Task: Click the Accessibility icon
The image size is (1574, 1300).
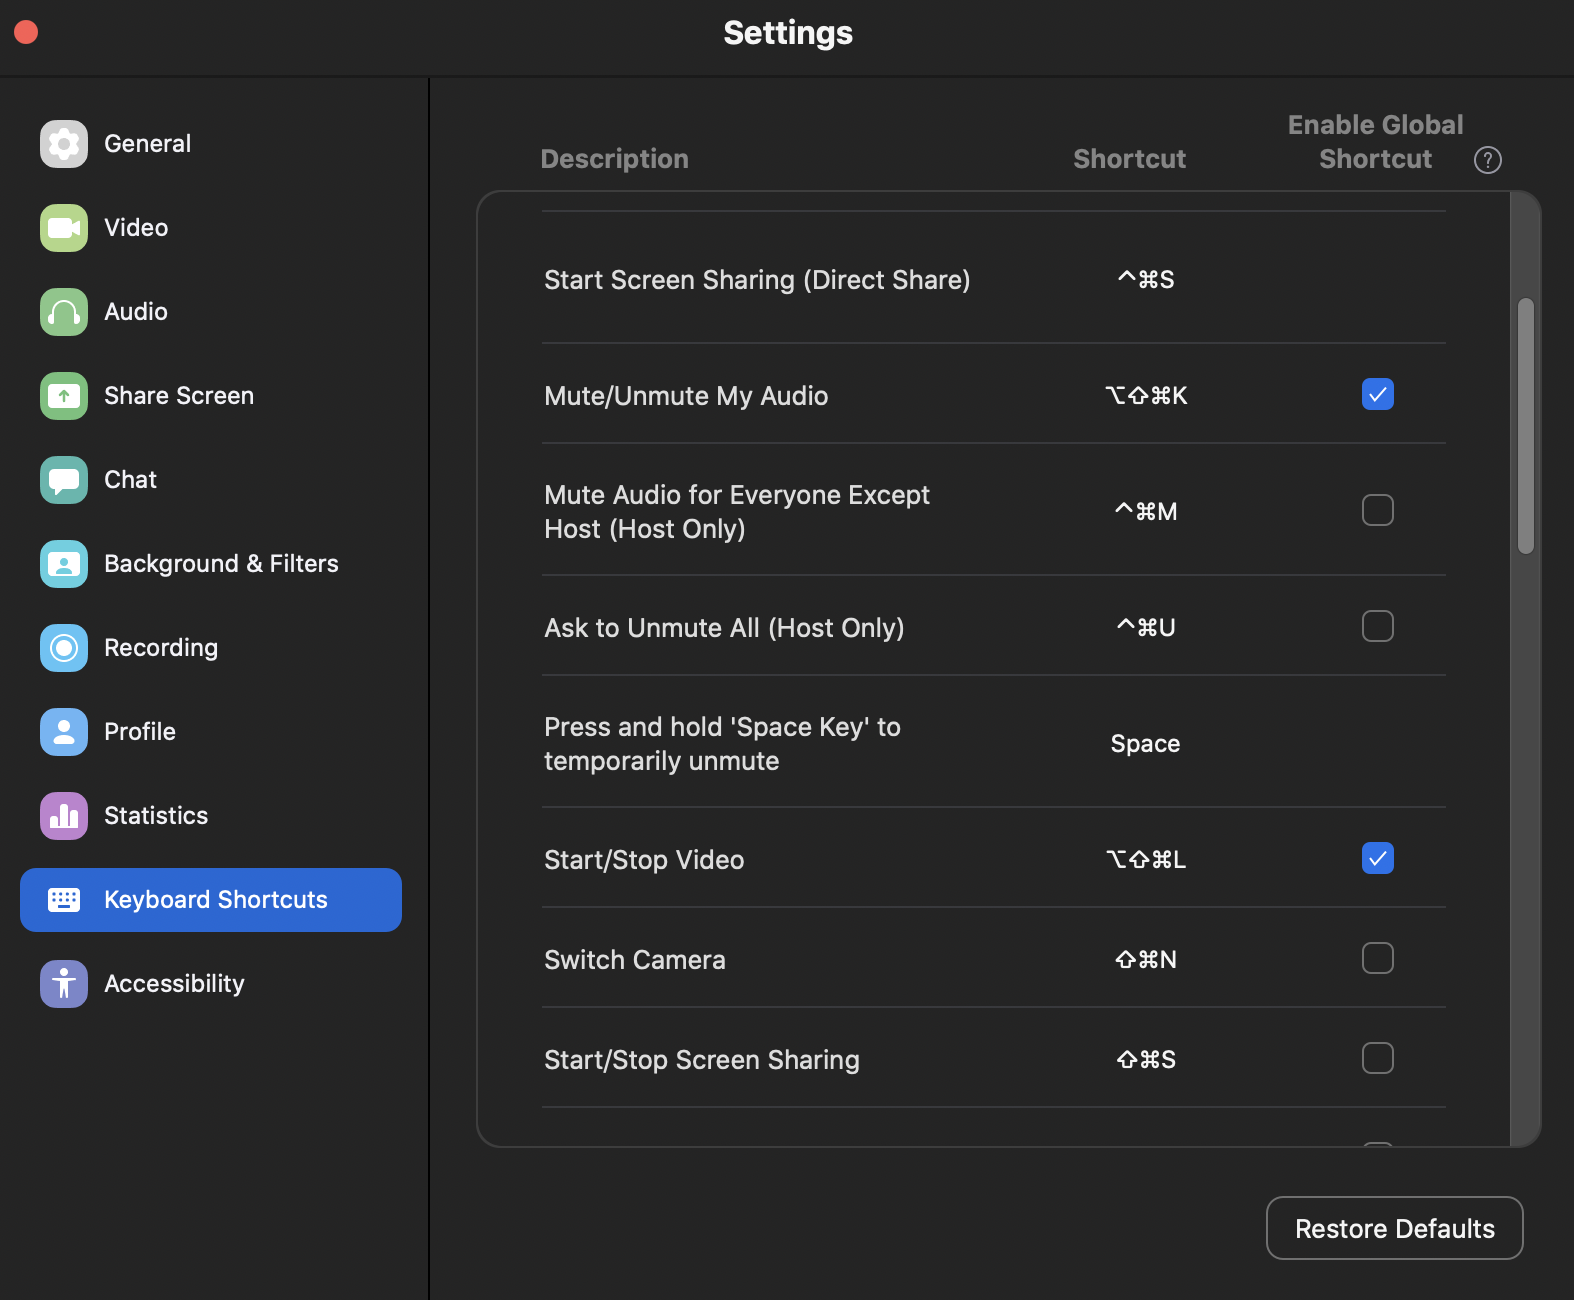Action: (x=64, y=984)
